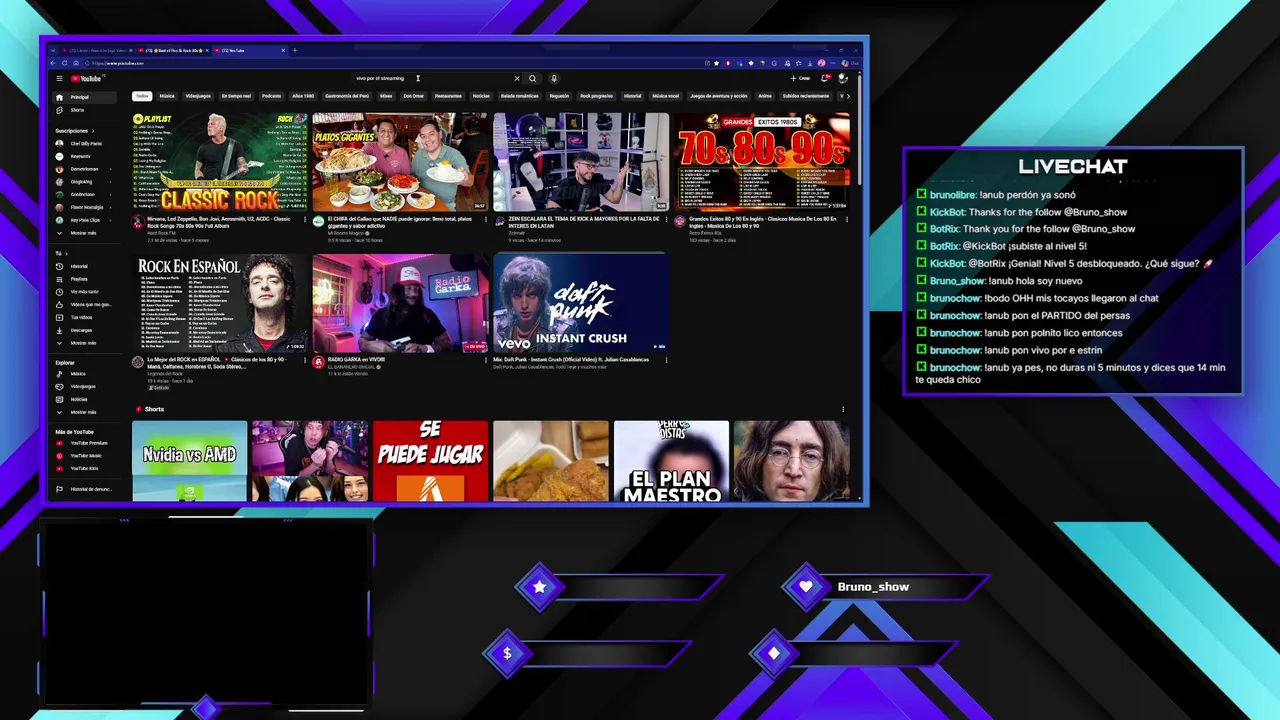Expand the Suscripciones section heading
Viewport: 1280px width, 720px height.
[x=75, y=131]
